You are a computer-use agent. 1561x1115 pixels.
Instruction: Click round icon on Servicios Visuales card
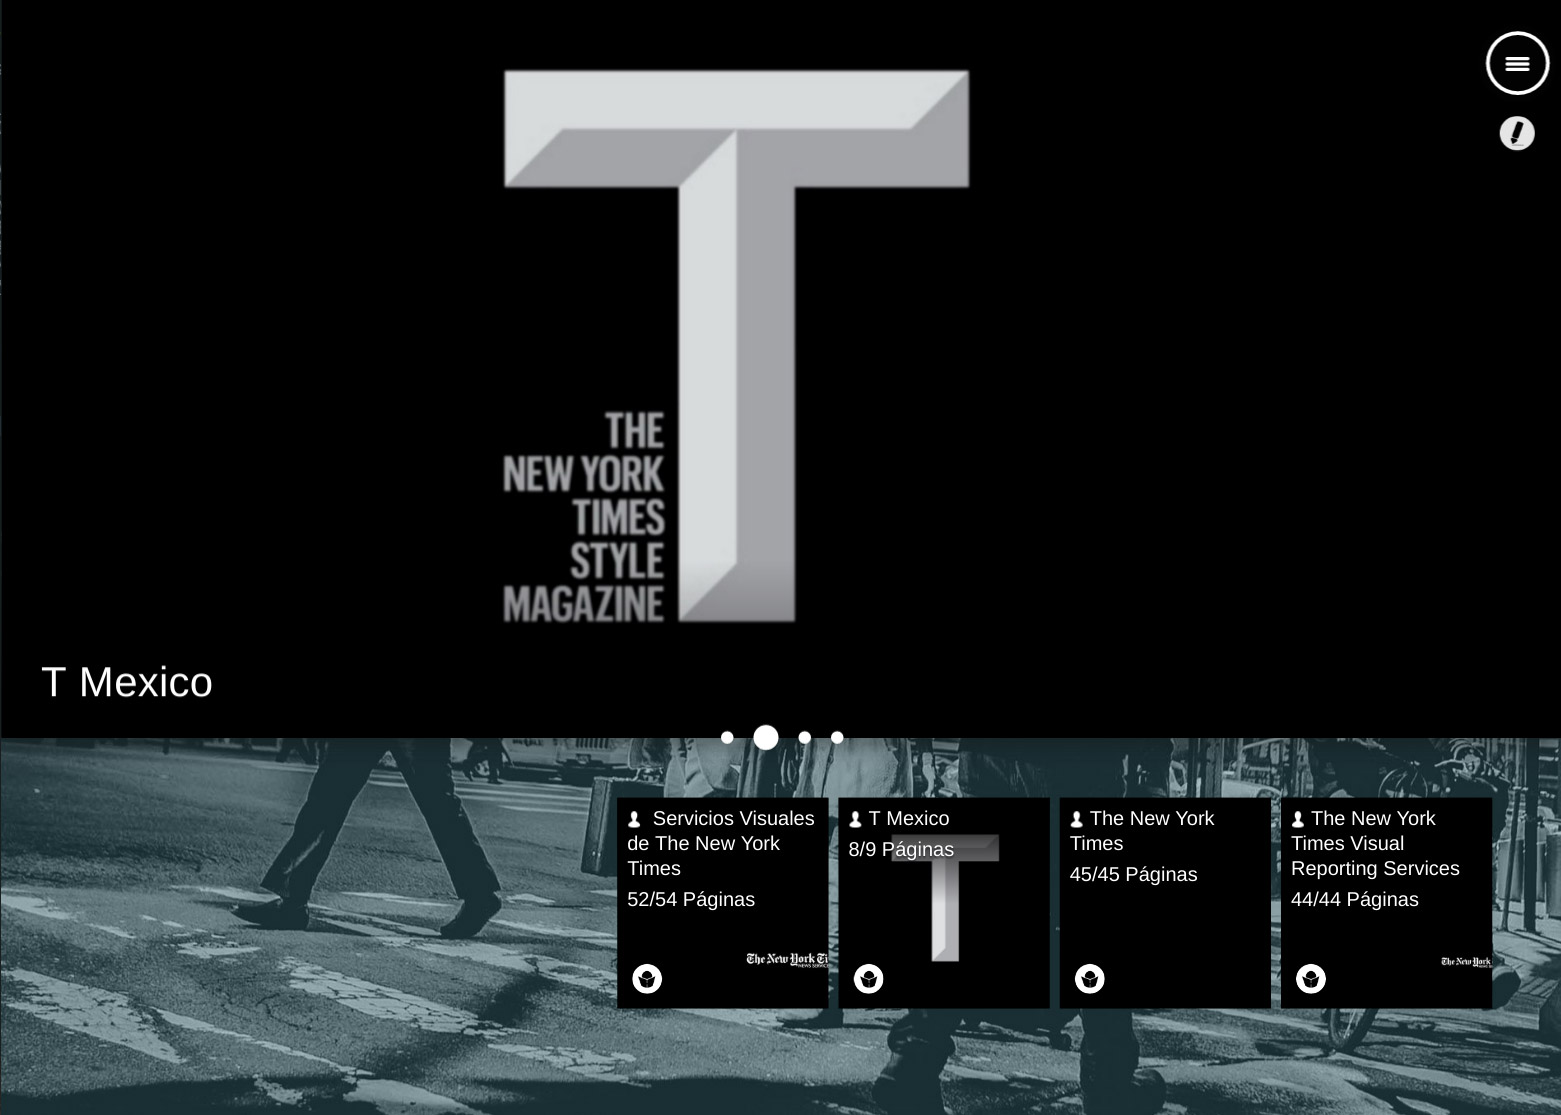click(x=647, y=978)
